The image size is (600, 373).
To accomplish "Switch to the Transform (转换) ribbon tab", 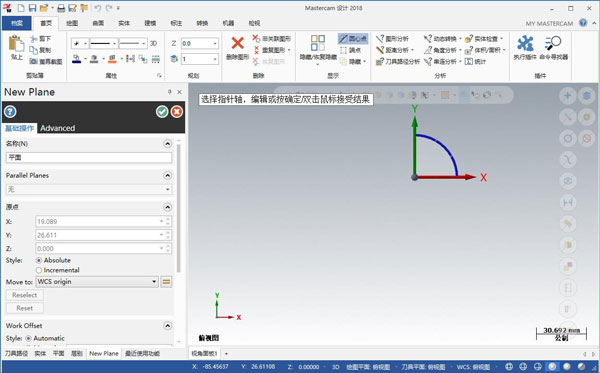I will [x=202, y=23].
